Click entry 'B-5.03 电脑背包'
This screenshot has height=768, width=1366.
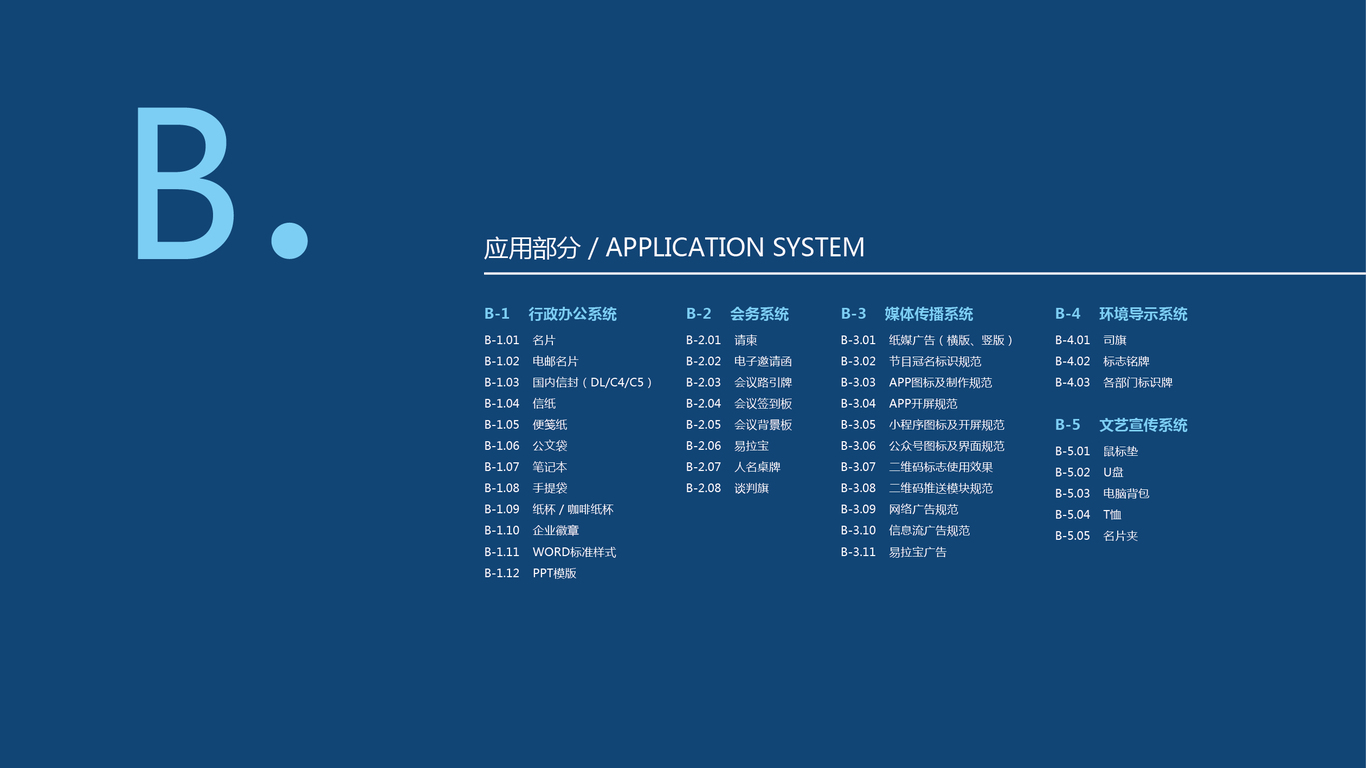1102,493
